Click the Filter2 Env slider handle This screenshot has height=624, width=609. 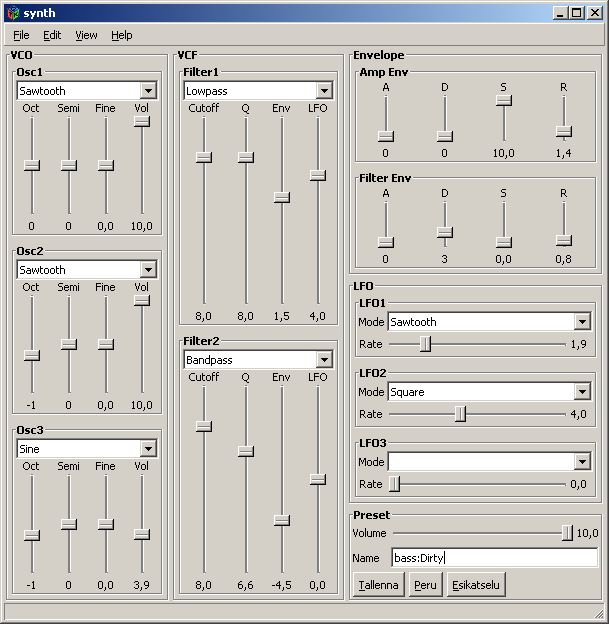coord(282,520)
